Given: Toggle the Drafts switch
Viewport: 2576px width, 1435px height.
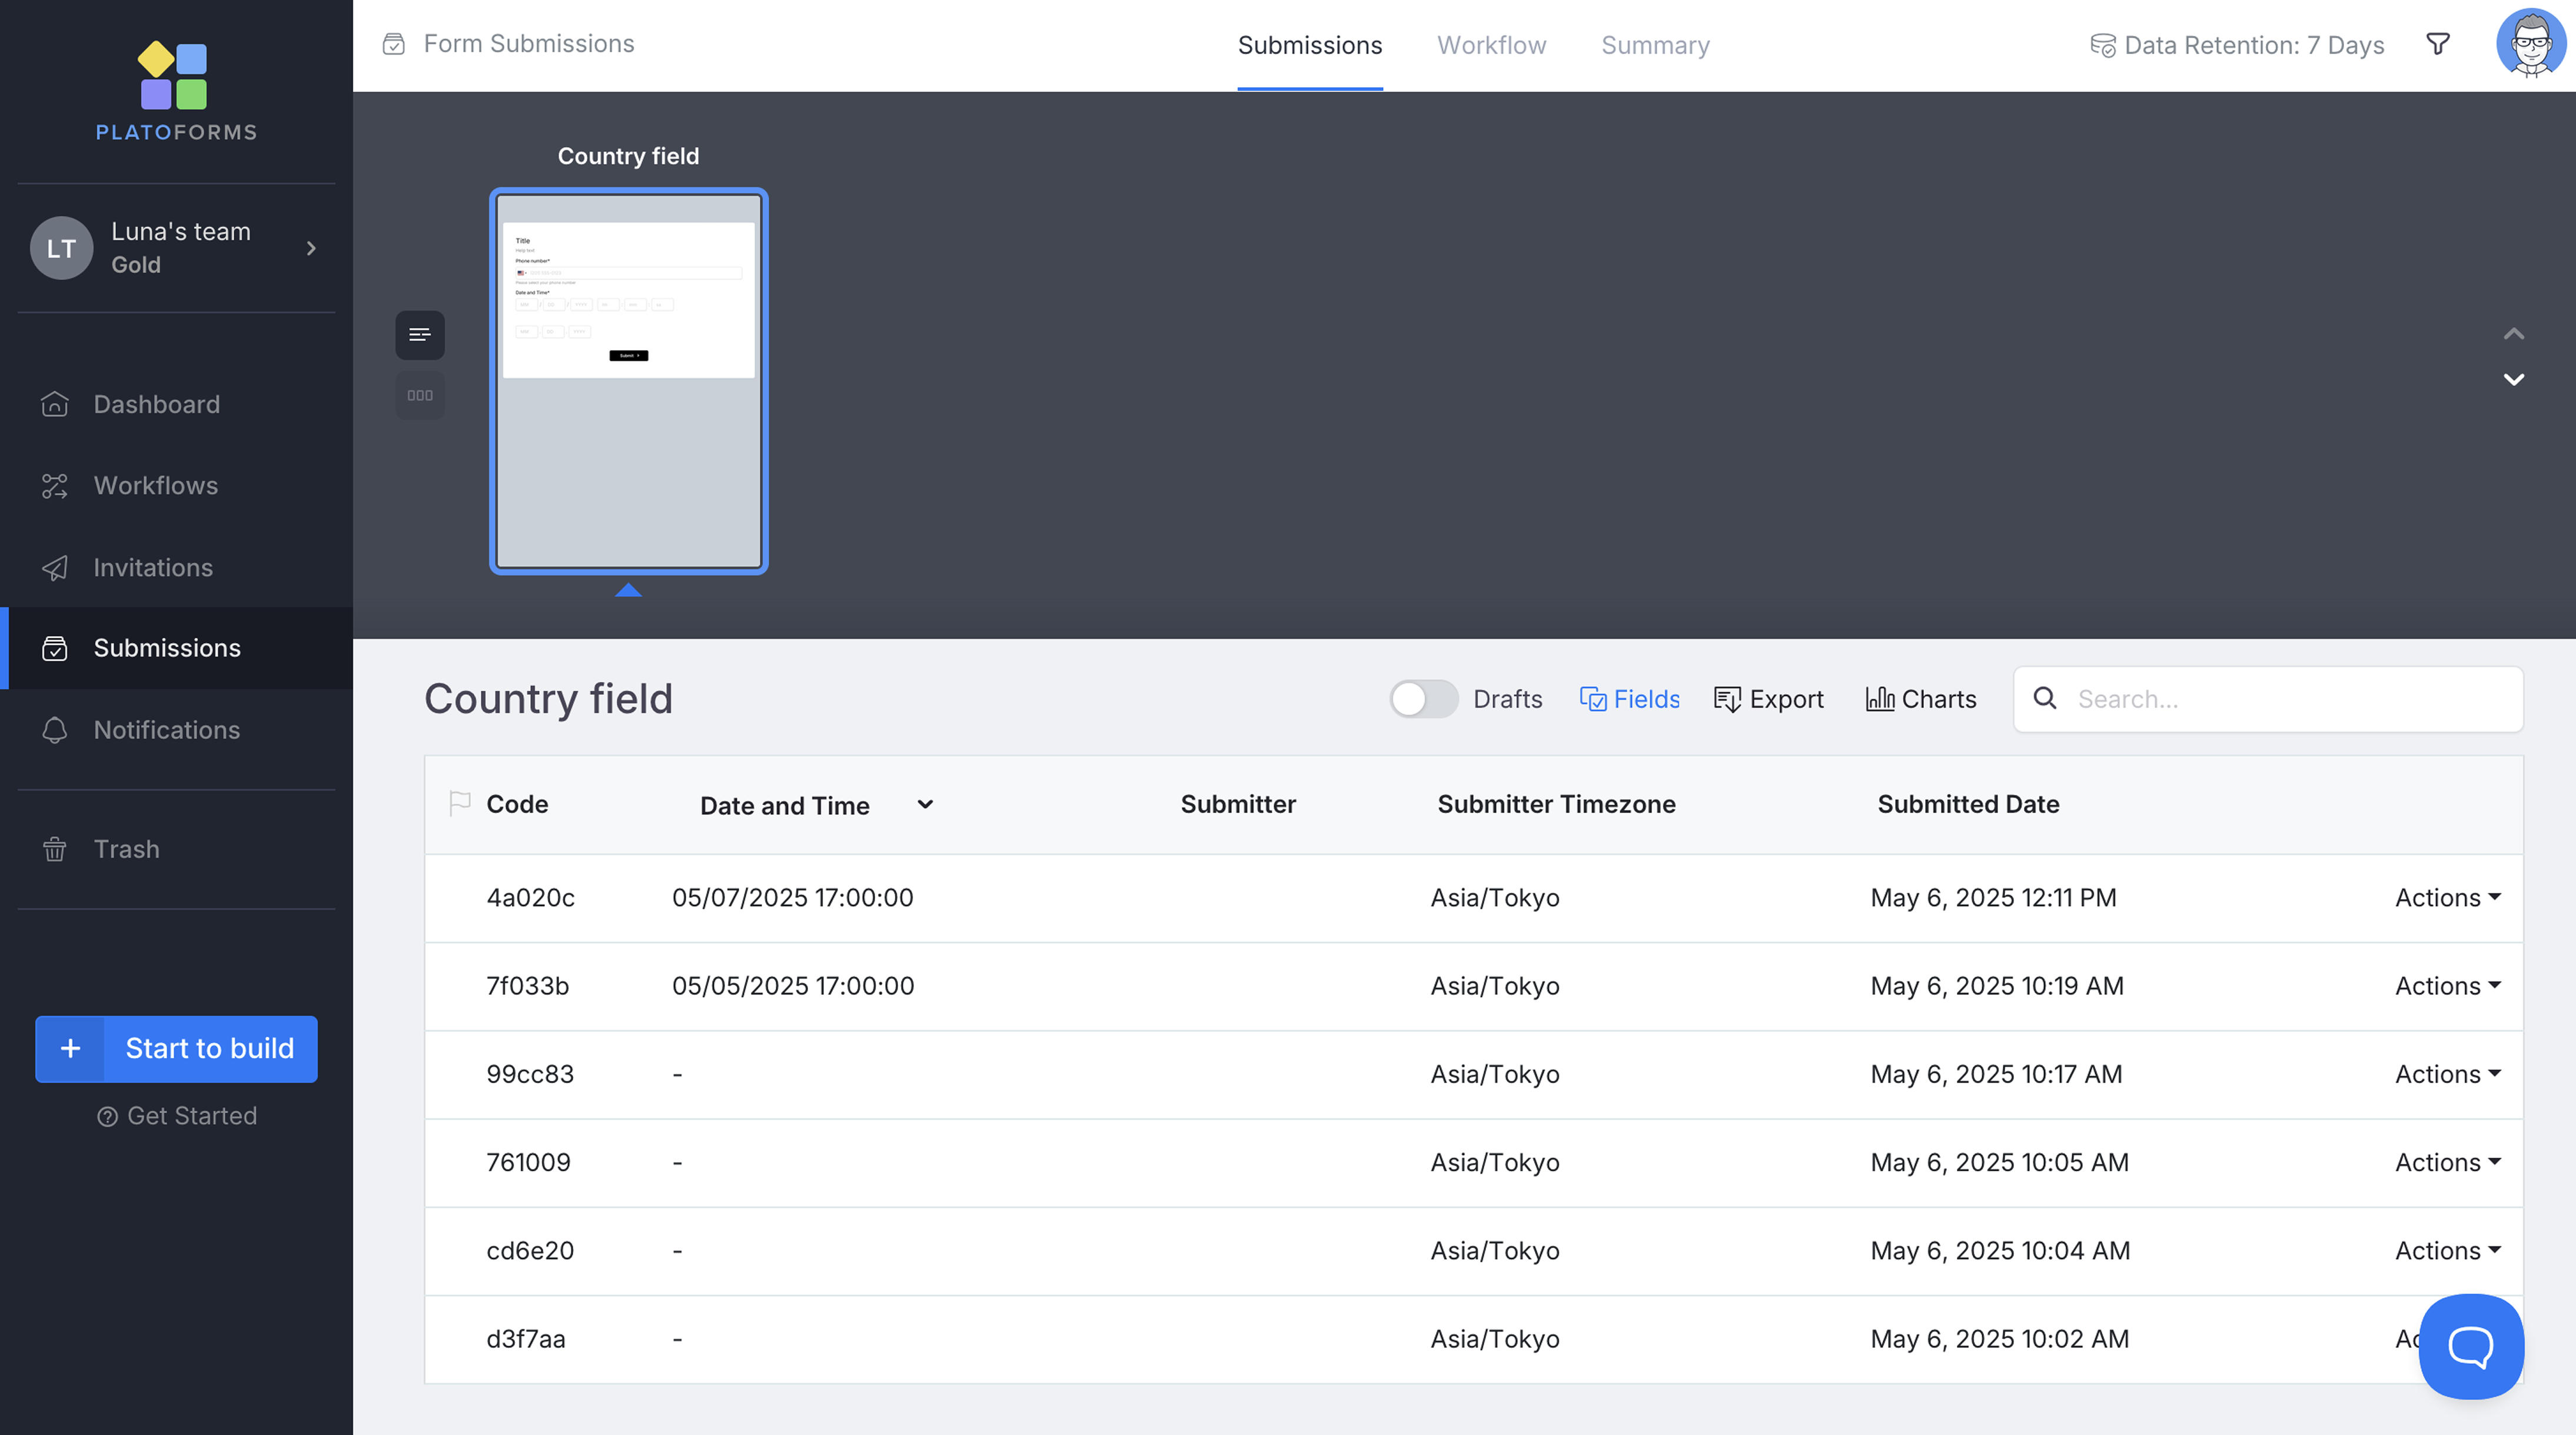Looking at the screenshot, I should click(x=1423, y=699).
